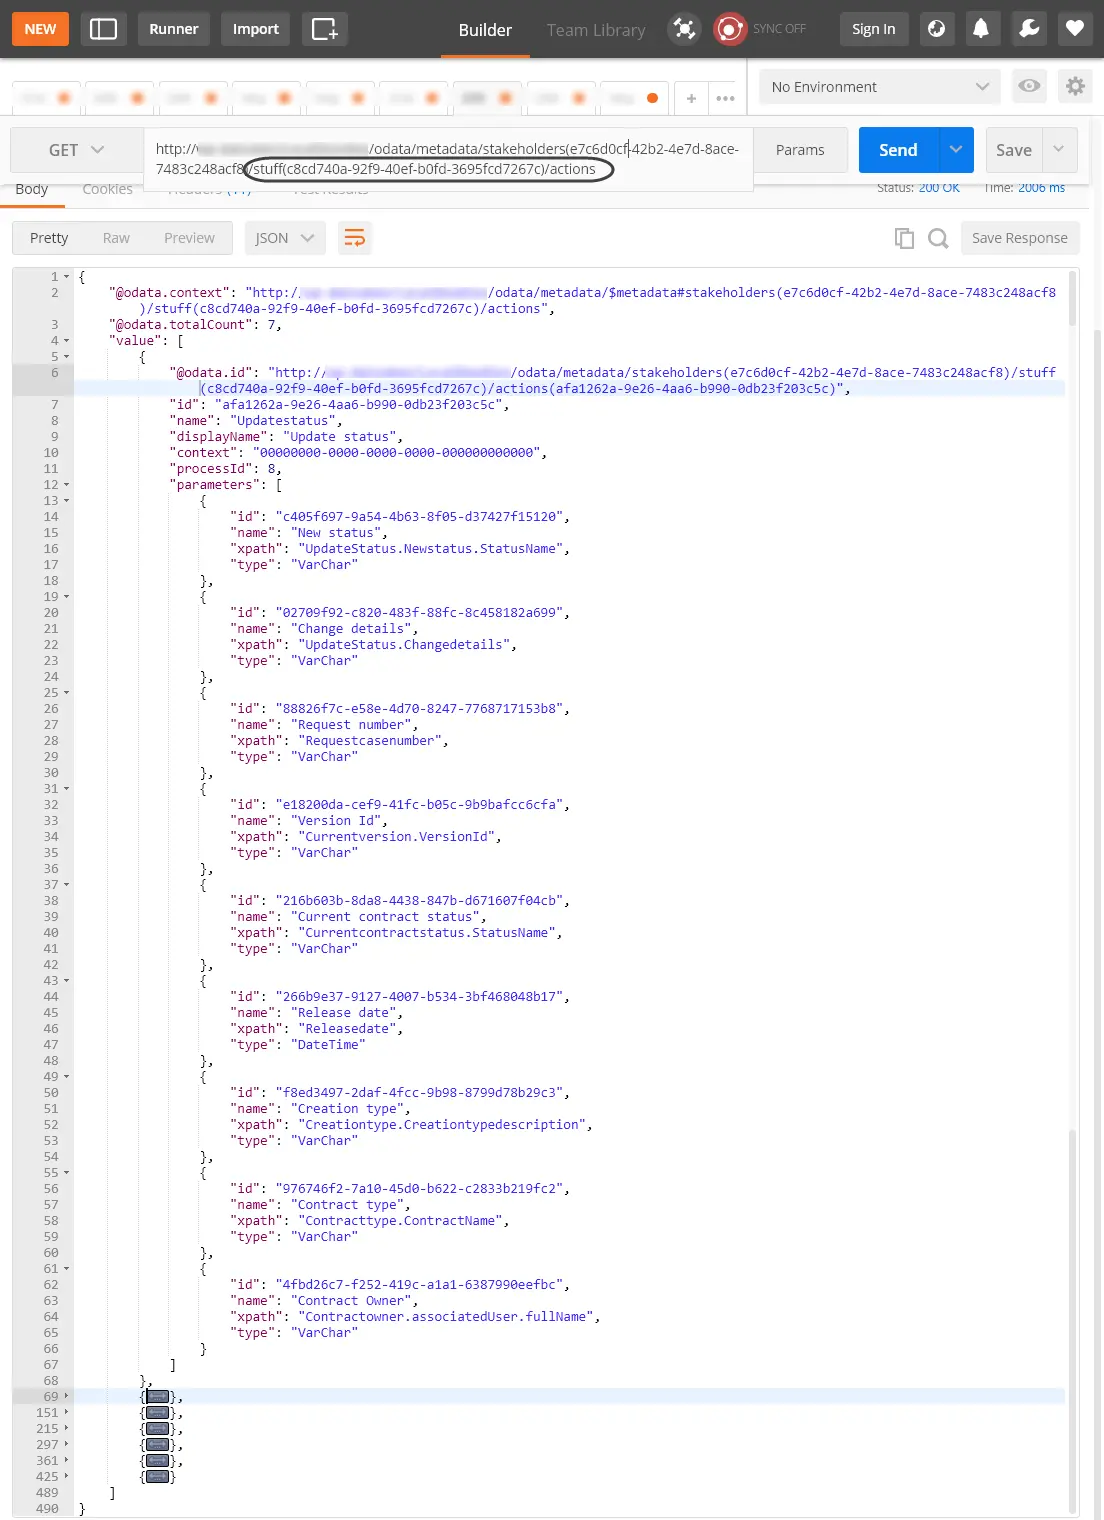1104x1520 pixels.
Task: Select Preview response view
Action: point(189,238)
